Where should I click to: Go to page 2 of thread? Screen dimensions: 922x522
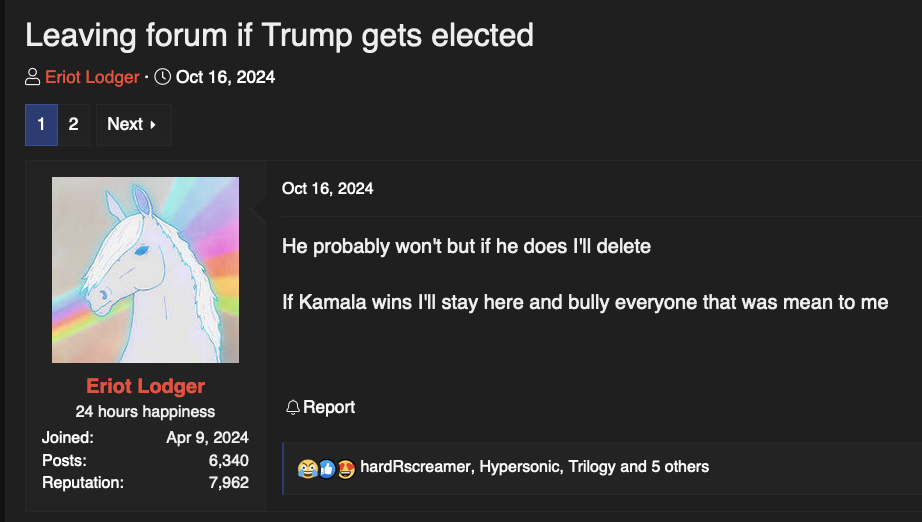tap(73, 125)
